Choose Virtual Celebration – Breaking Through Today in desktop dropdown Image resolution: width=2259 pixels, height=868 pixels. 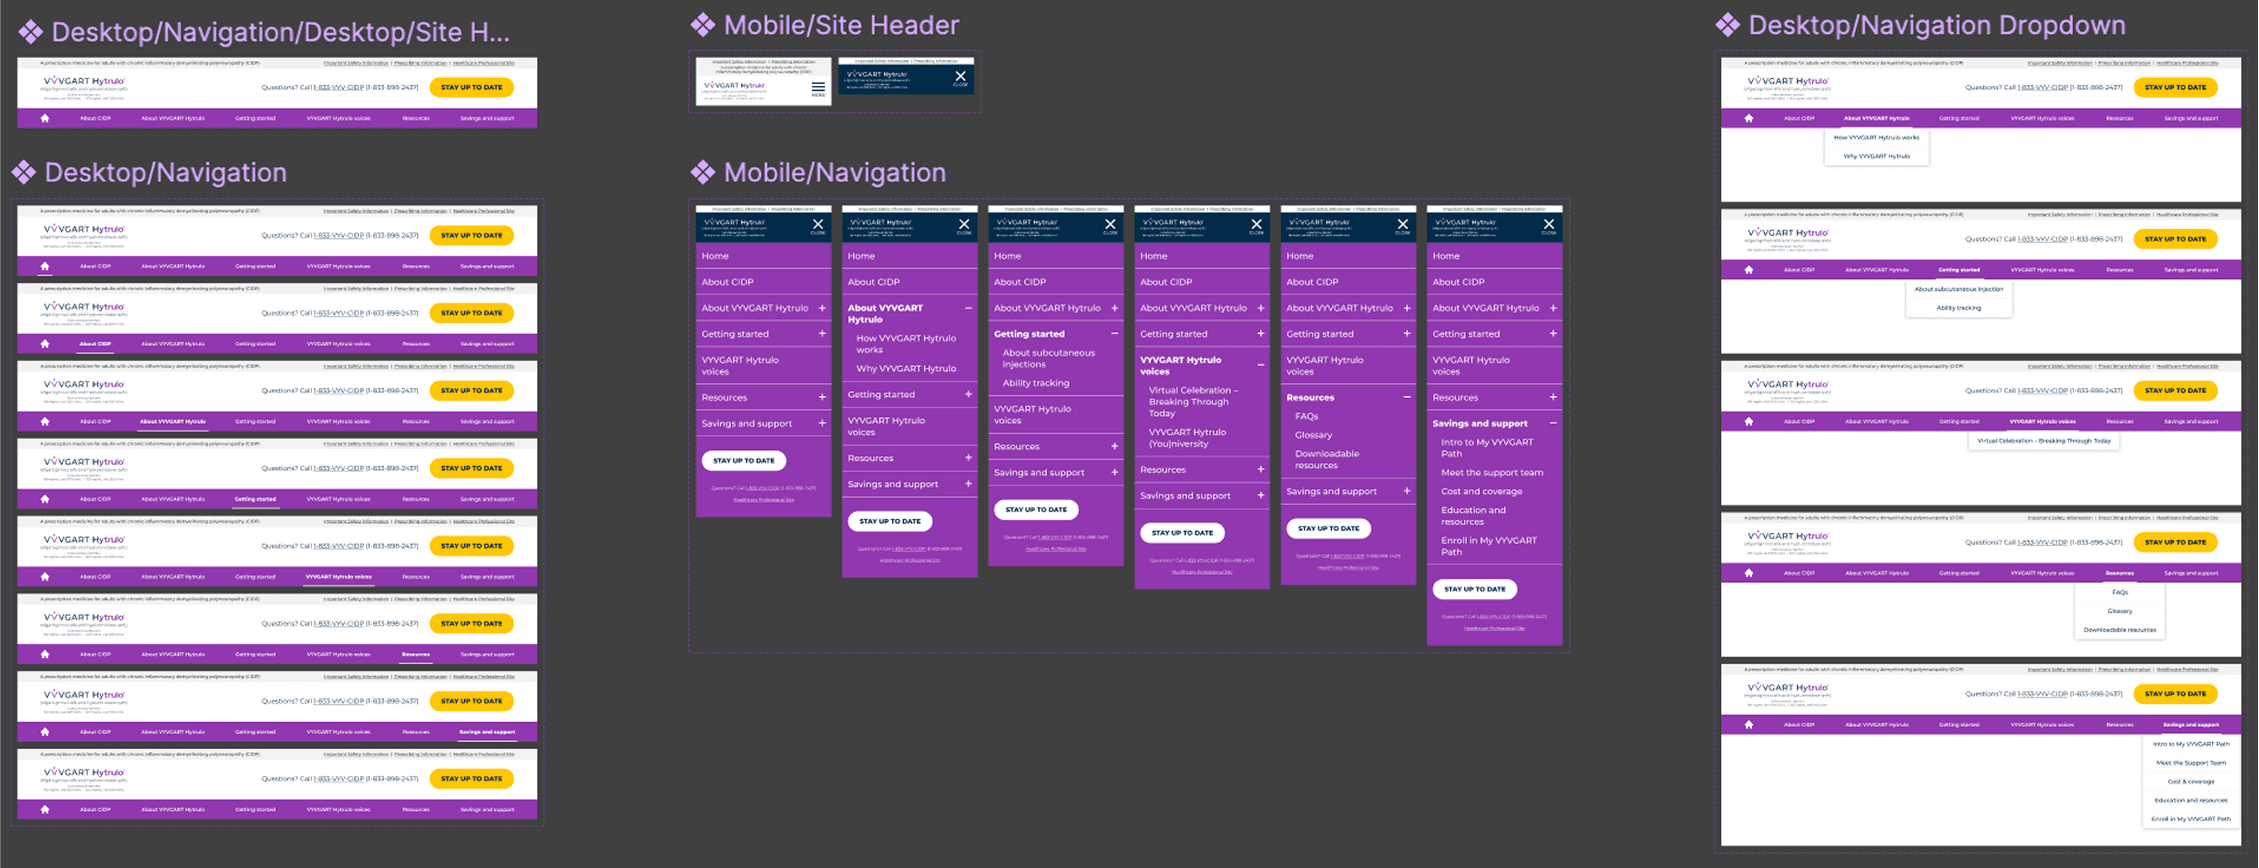2043,440
